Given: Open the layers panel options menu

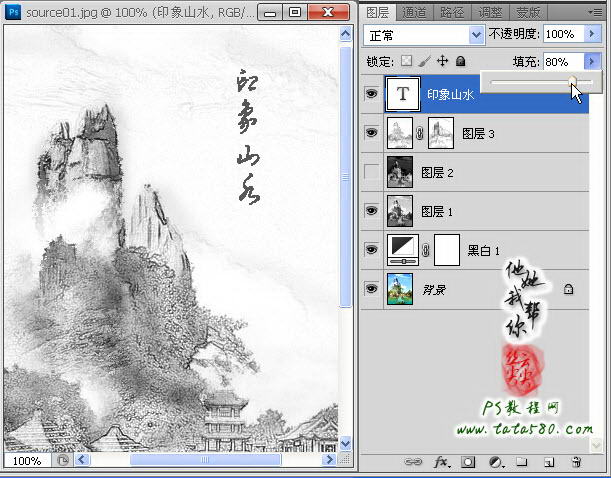Looking at the screenshot, I should (x=595, y=12).
